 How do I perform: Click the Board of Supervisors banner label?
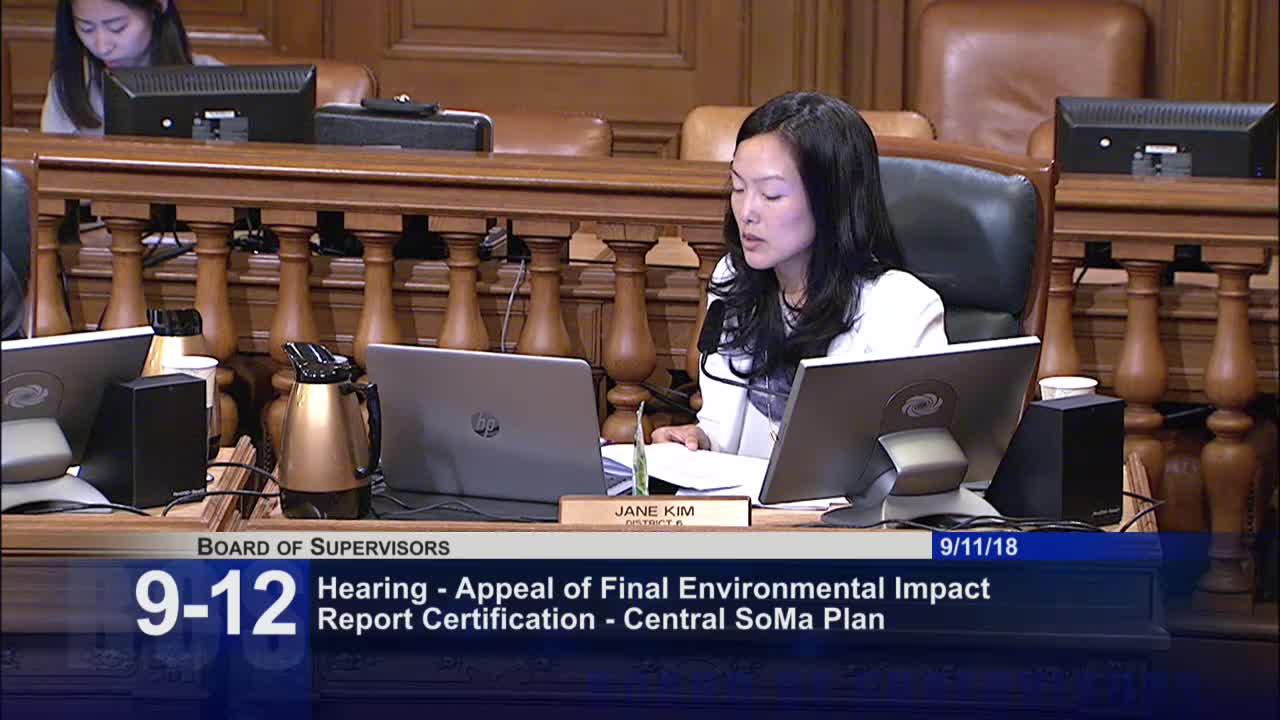point(323,547)
